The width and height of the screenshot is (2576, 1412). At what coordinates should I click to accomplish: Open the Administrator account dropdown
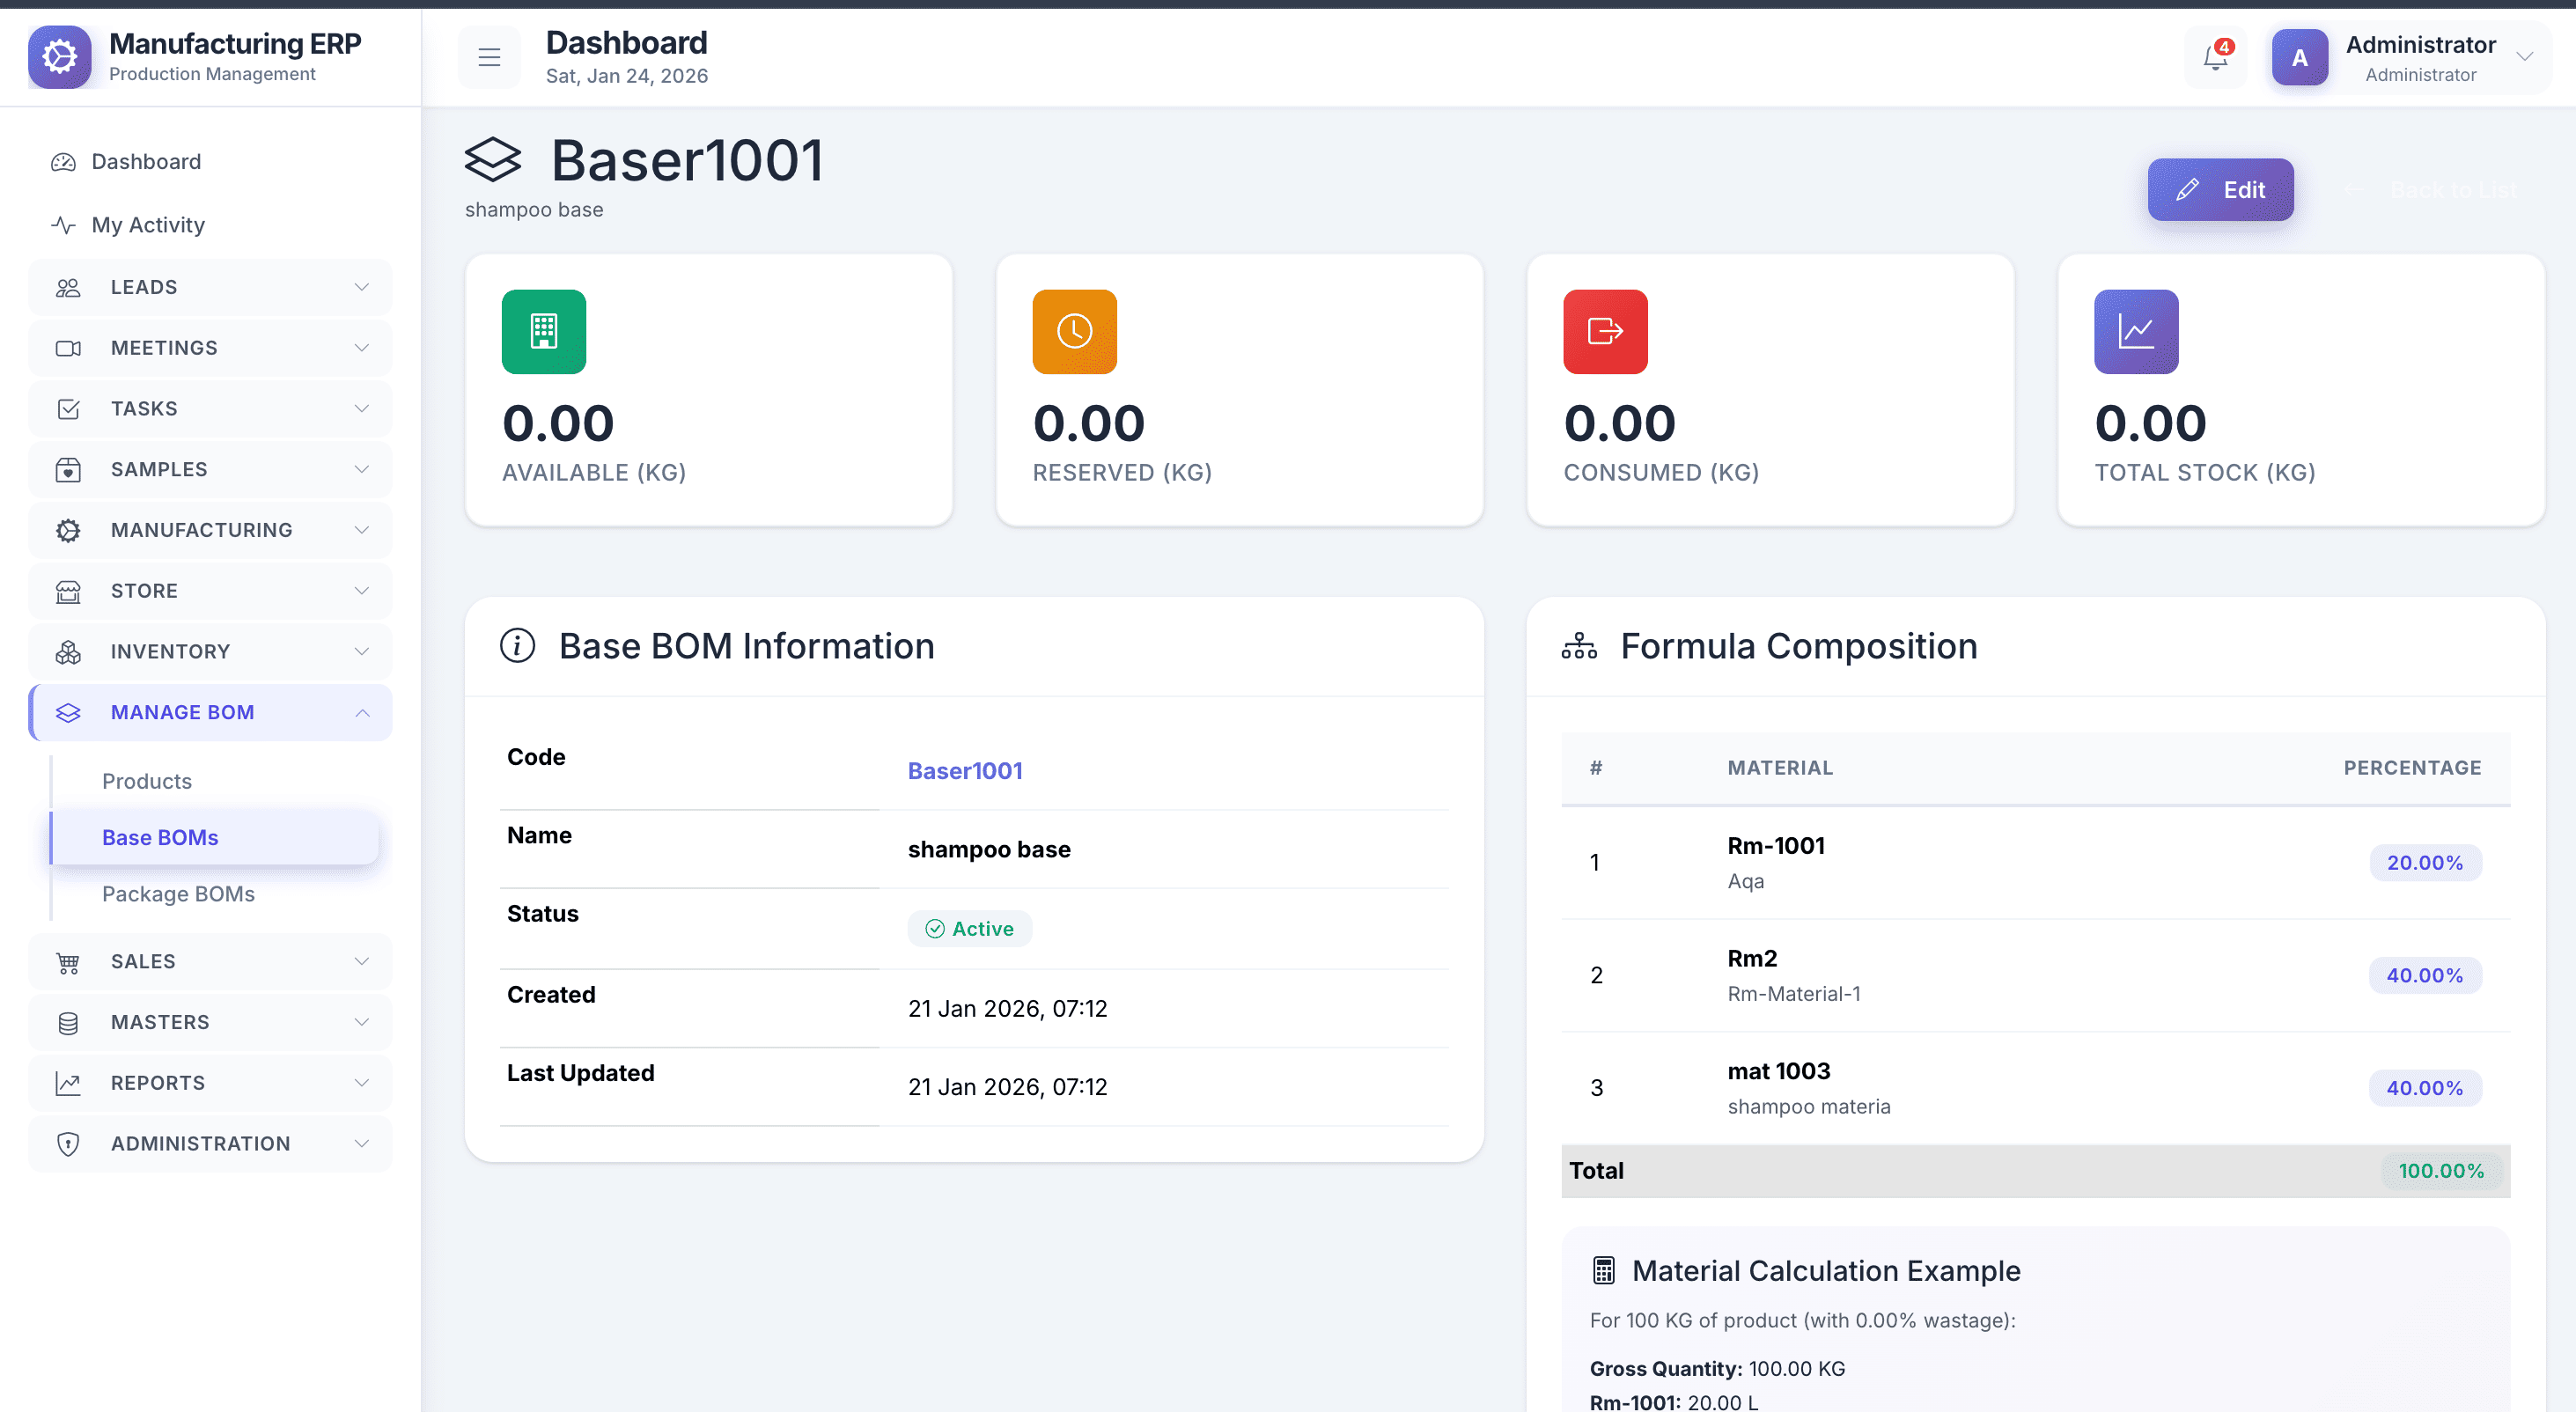click(x=2524, y=56)
